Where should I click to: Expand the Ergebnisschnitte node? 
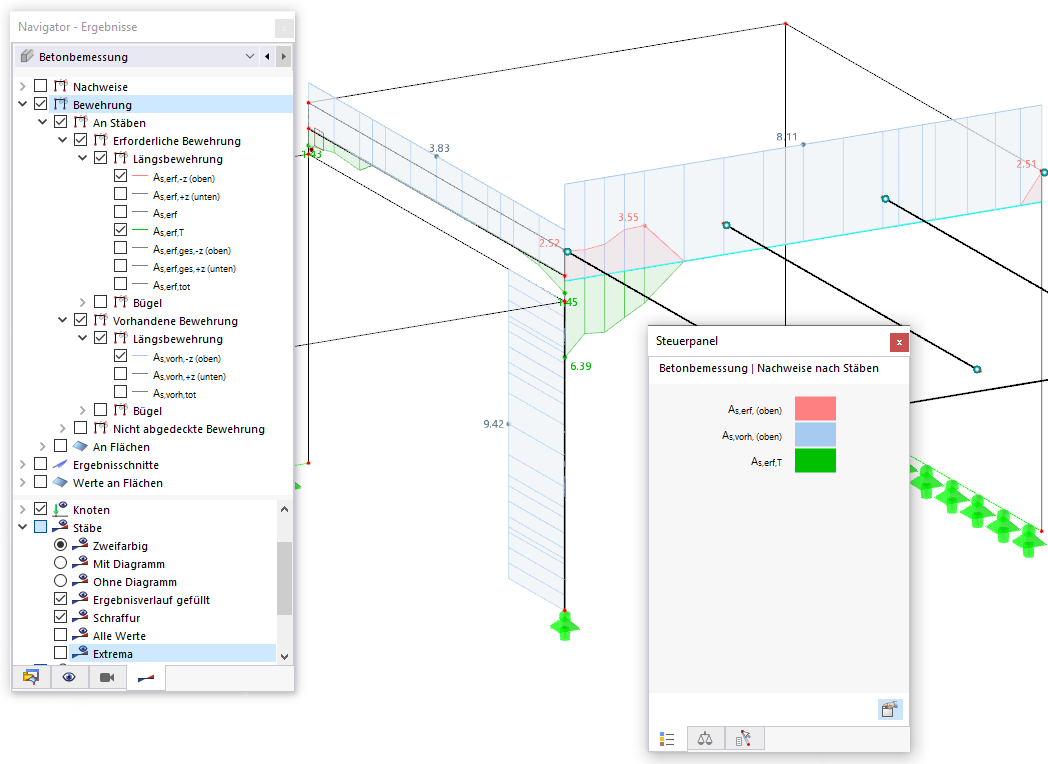coord(23,465)
